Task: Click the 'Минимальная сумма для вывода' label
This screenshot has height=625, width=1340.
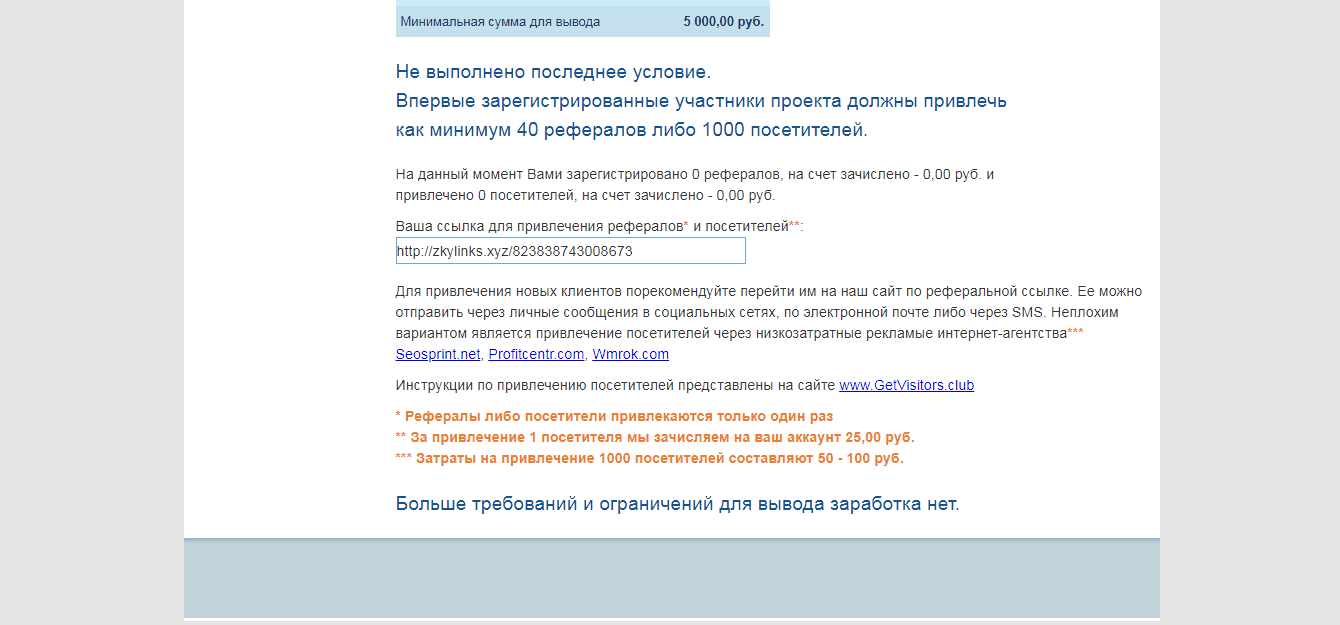Action: (500, 22)
